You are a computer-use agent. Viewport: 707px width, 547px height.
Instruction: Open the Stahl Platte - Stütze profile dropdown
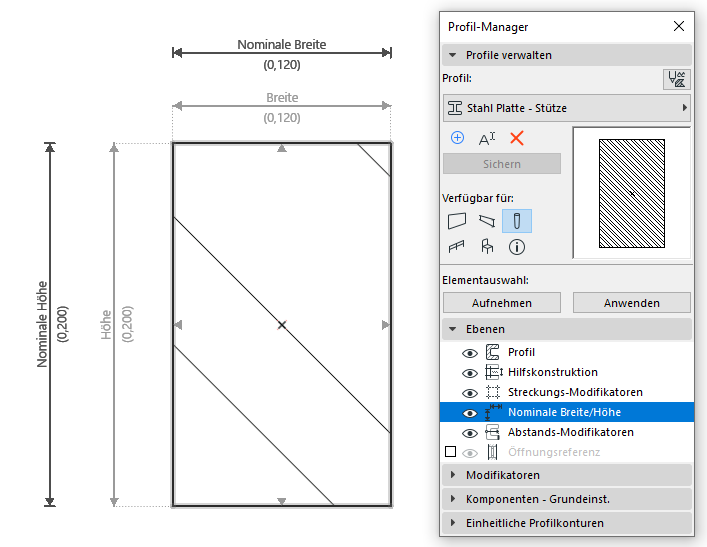[x=567, y=108]
